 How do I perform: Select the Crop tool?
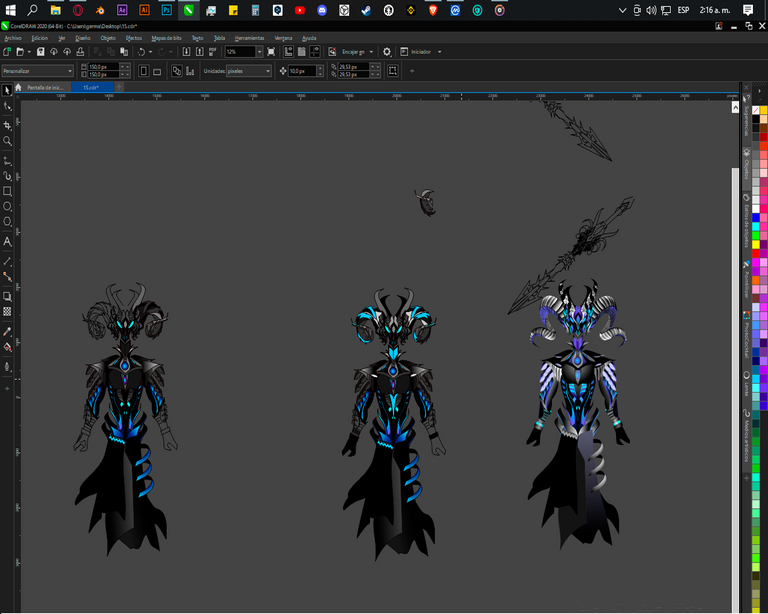pyautogui.click(x=7, y=125)
